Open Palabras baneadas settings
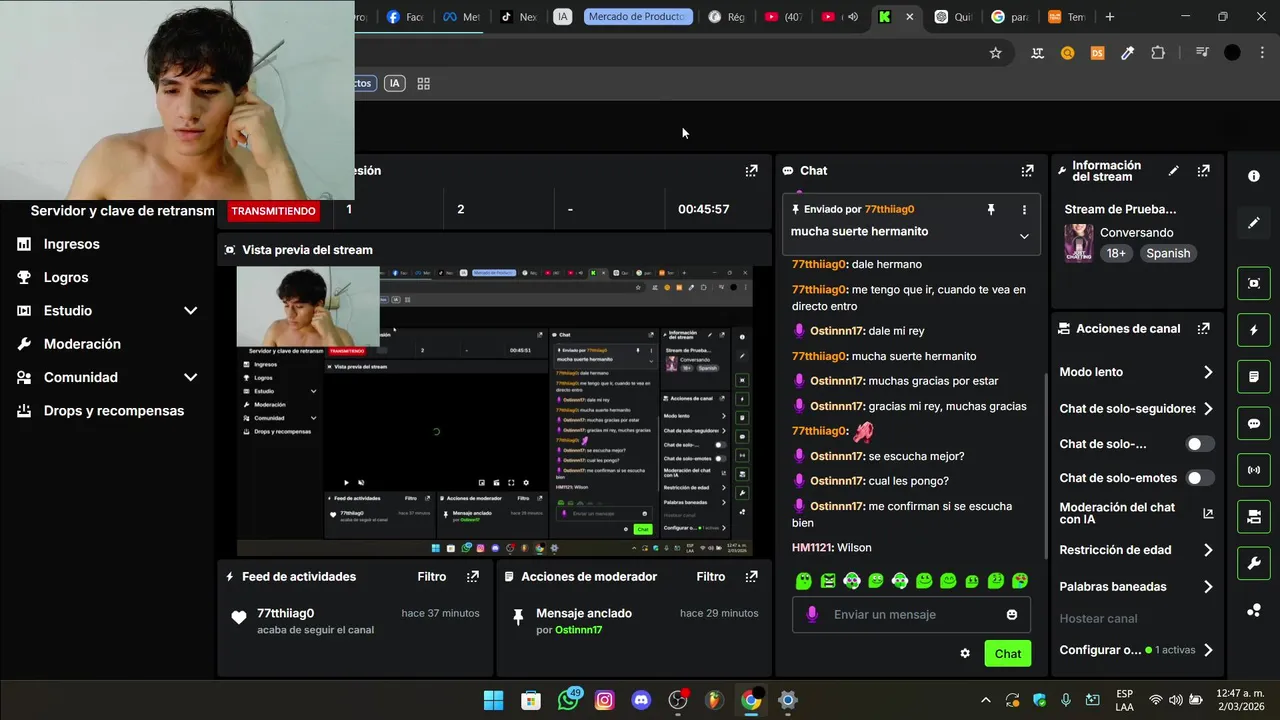 [1136, 587]
